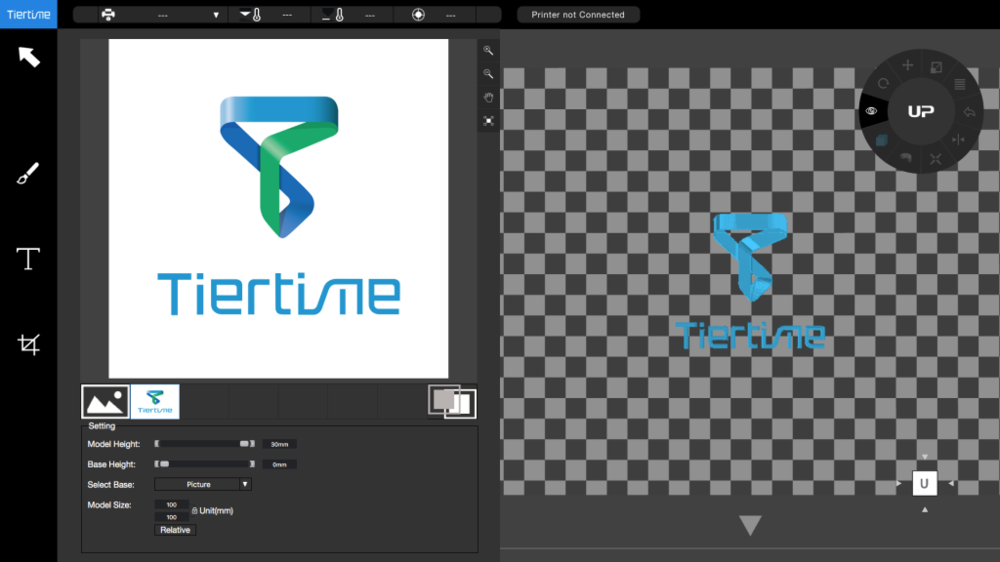Click the rotate icon in wheel menu
The width and height of the screenshot is (1000, 562).
(x=883, y=83)
